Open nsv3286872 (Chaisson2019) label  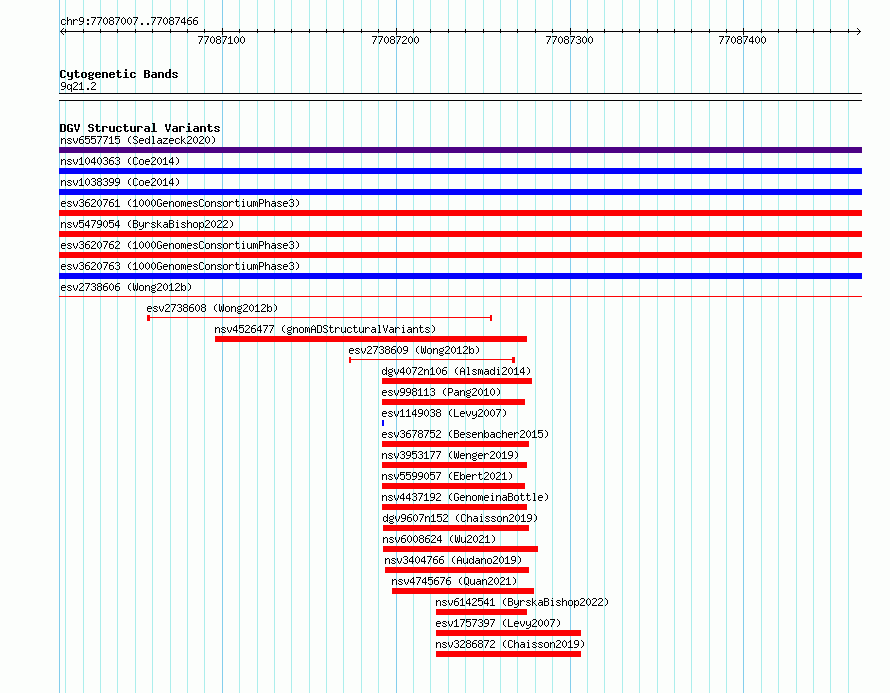tap(510, 644)
